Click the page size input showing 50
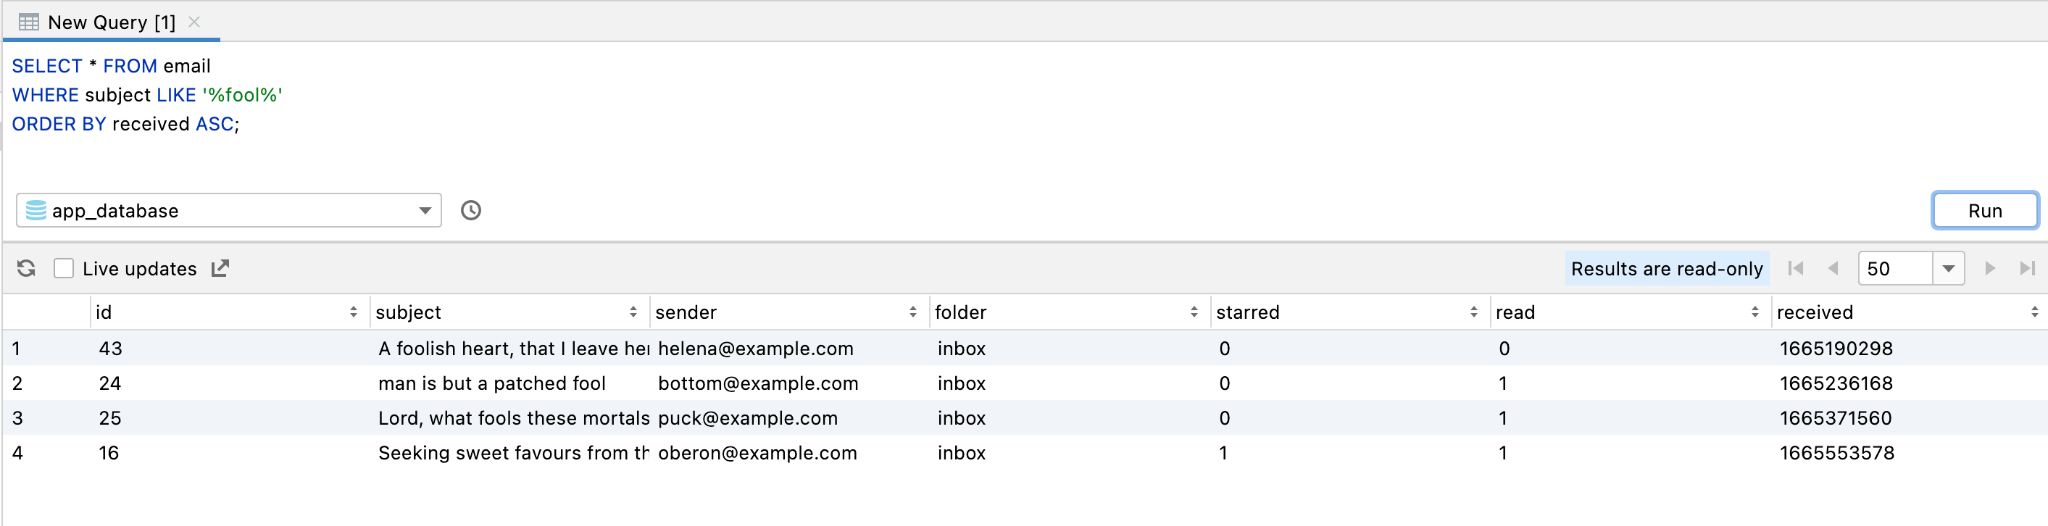Viewport: 2048px width, 526px height. point(1893,268)
